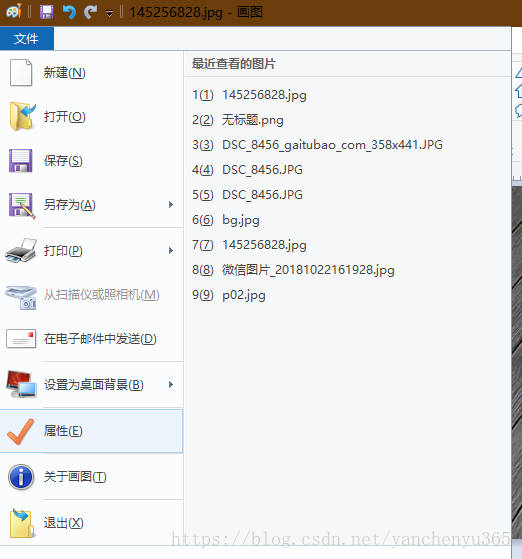Choose the 退出(X) exit label
Viewport: 522px width, 559px height.
(64, 523)
